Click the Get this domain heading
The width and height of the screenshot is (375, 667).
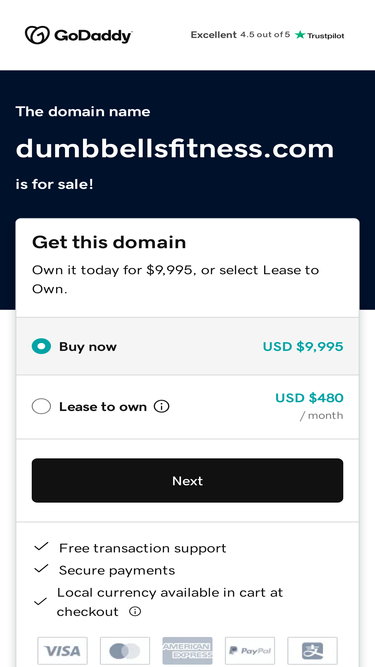click(x=109, y=242)
